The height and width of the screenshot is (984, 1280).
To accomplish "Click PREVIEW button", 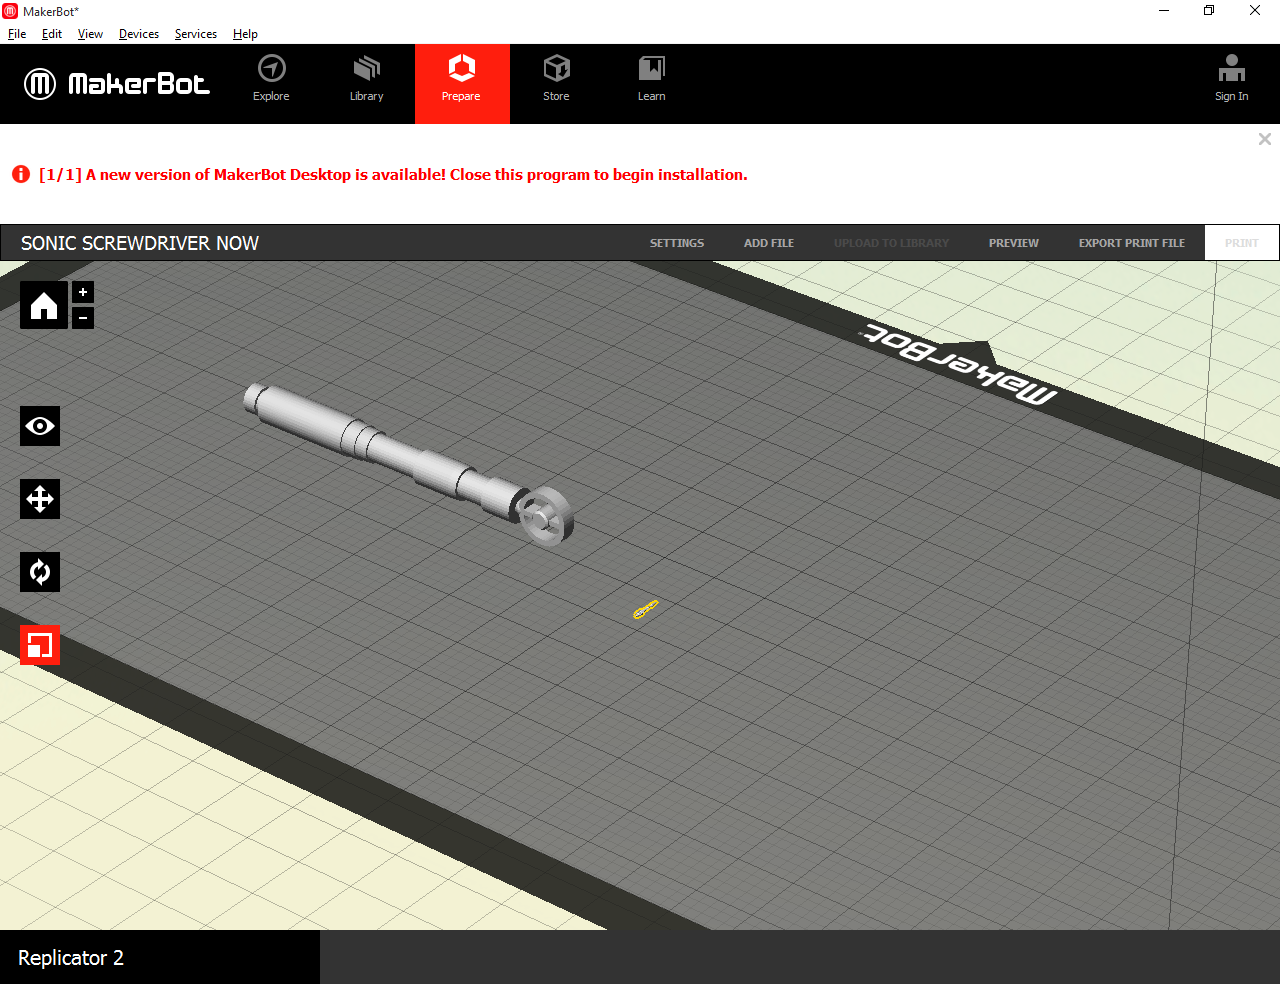I will (1014, 243).
